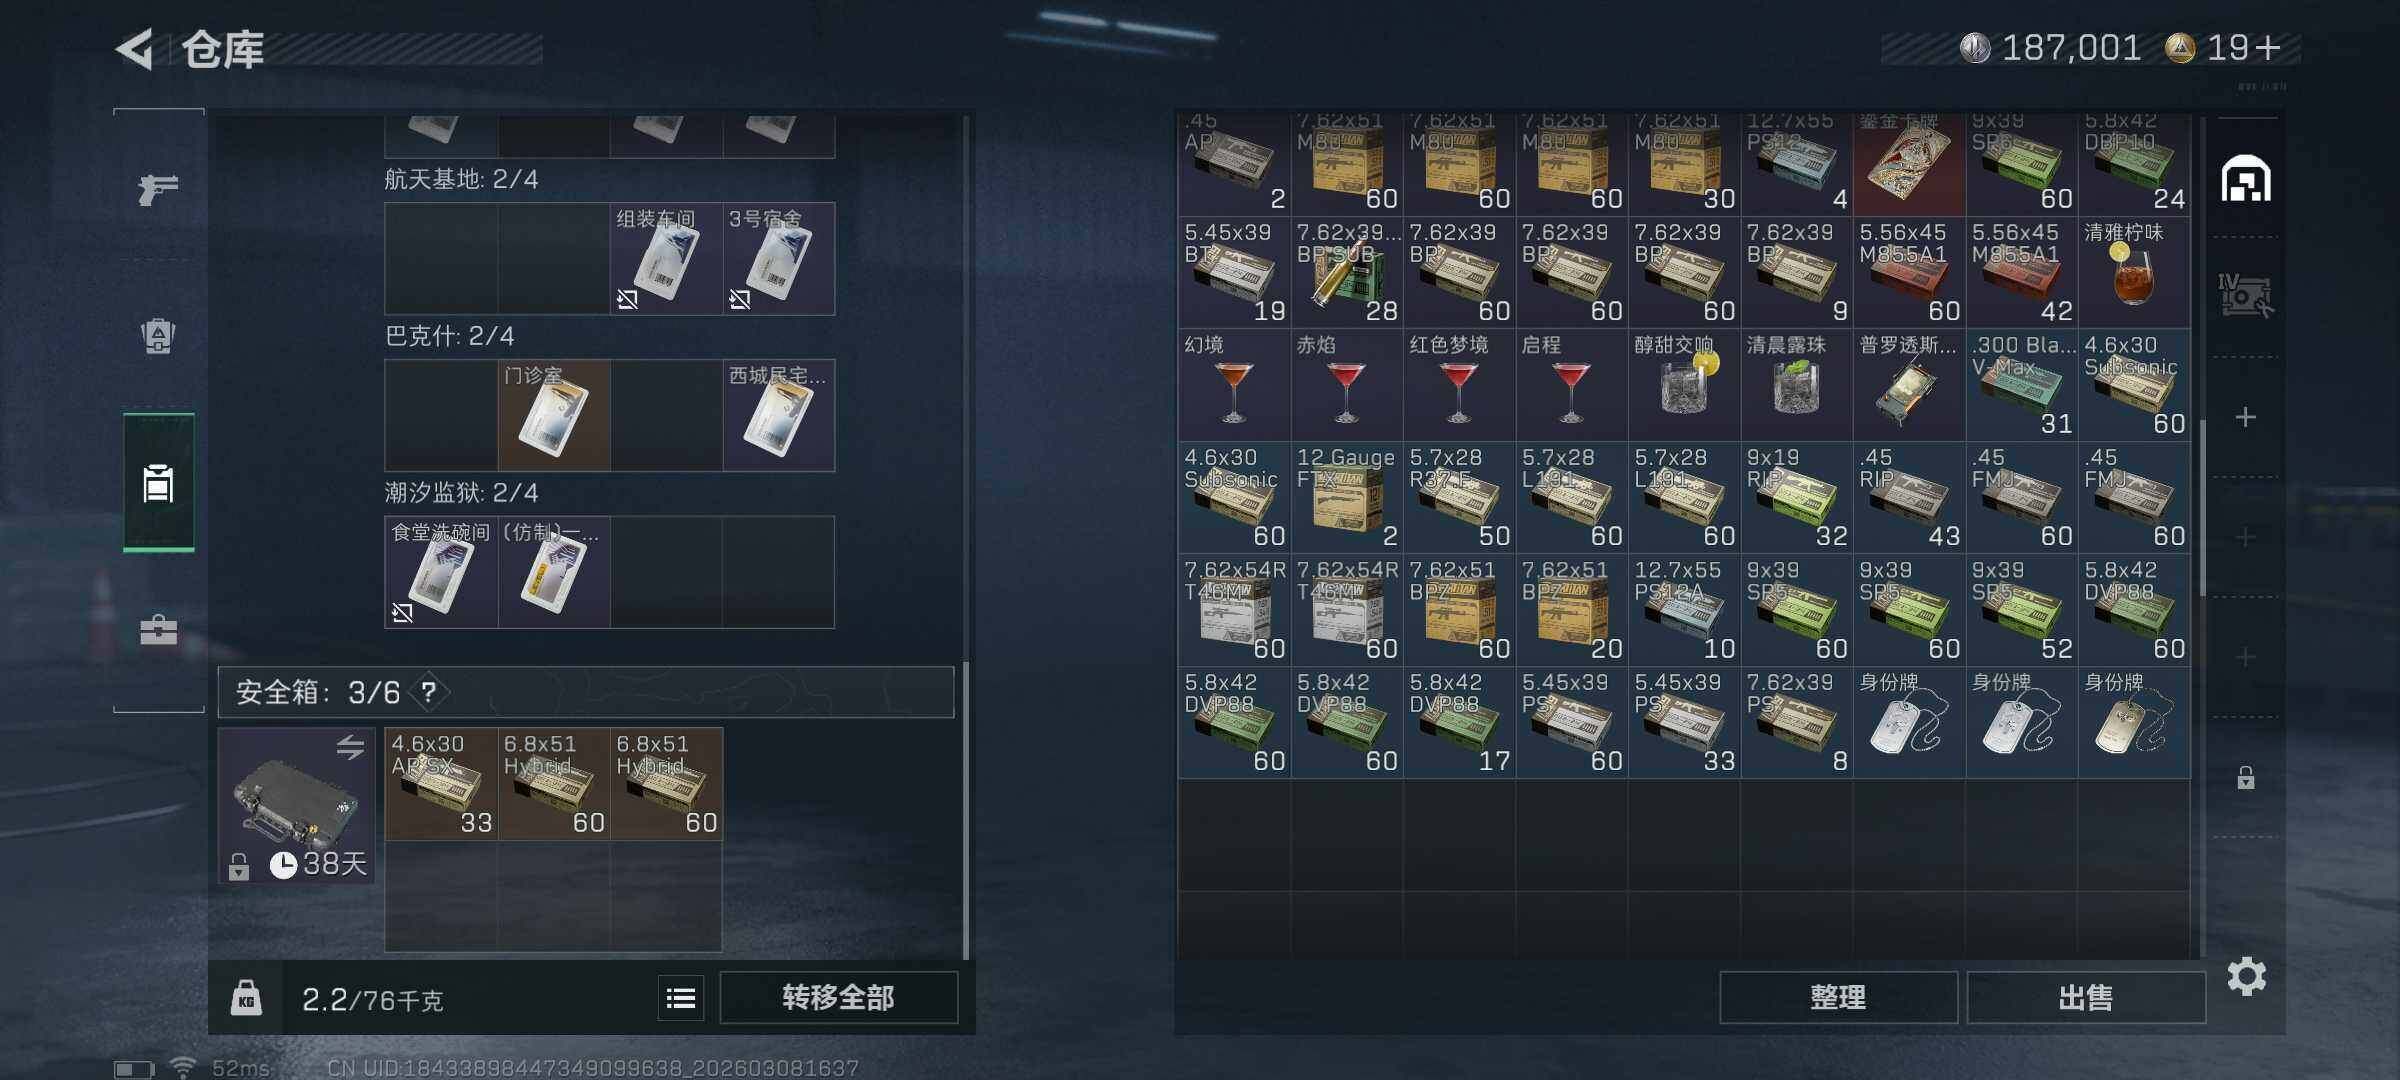Select the main warehouse house icon tab
This screenshot has height=1080, width=2400.
click(x=2246, y=179)
